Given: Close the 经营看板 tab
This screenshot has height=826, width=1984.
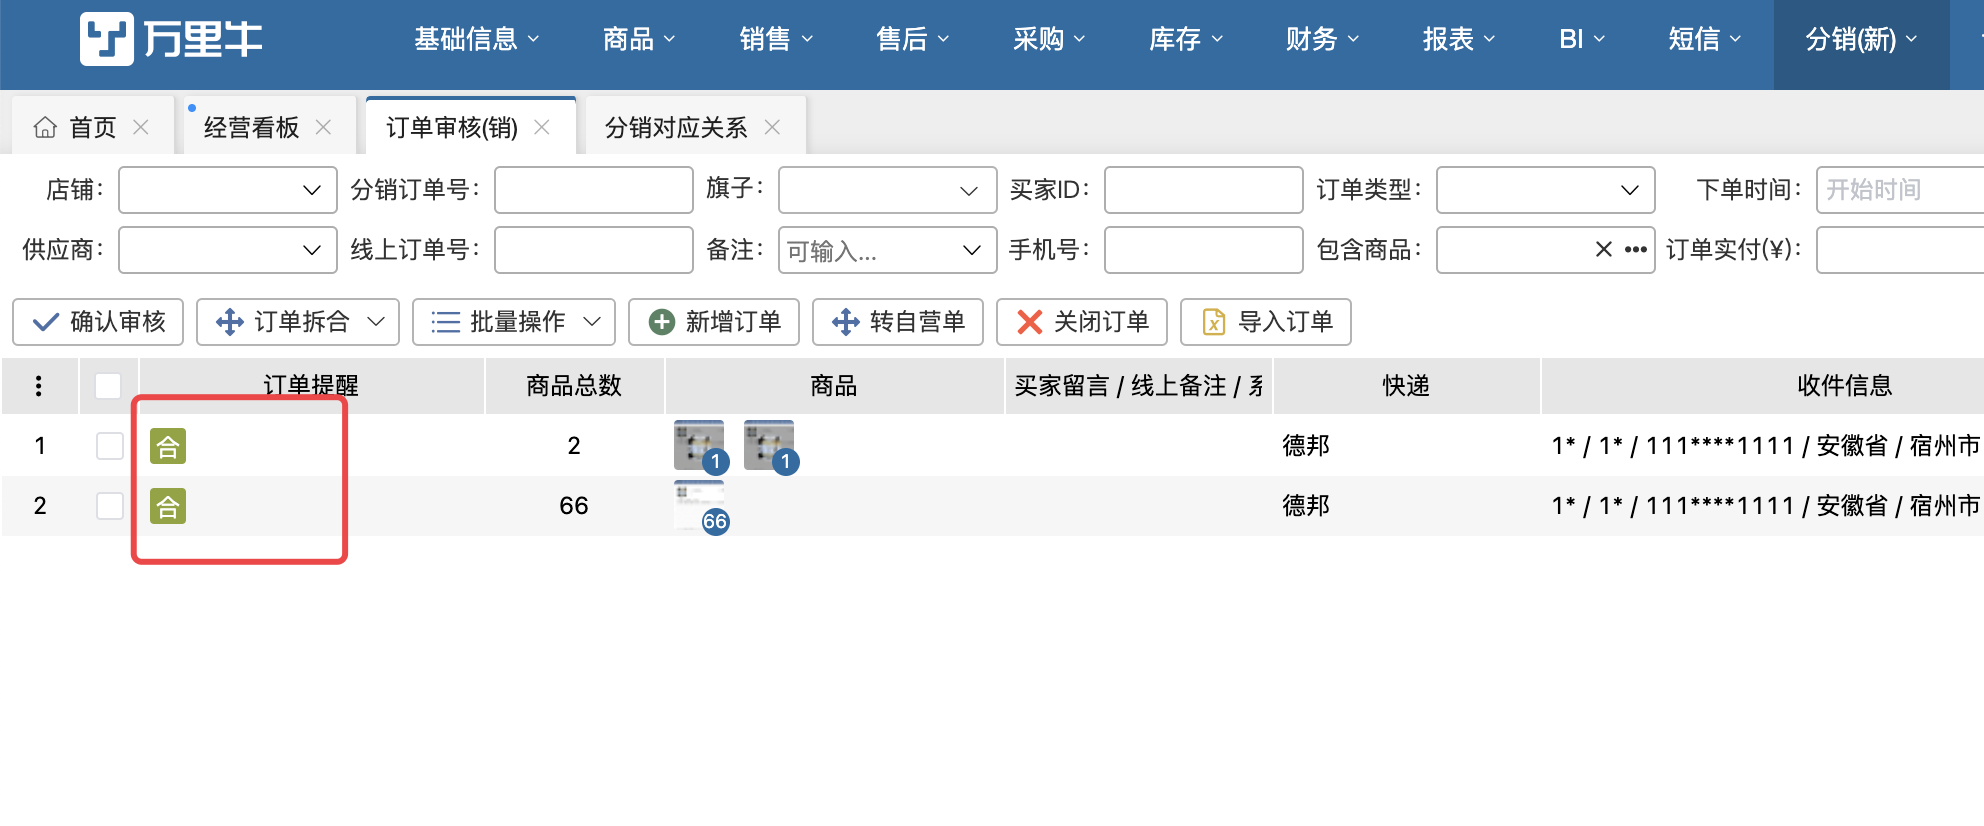Looking at the screenshot, I should (323, 127).
